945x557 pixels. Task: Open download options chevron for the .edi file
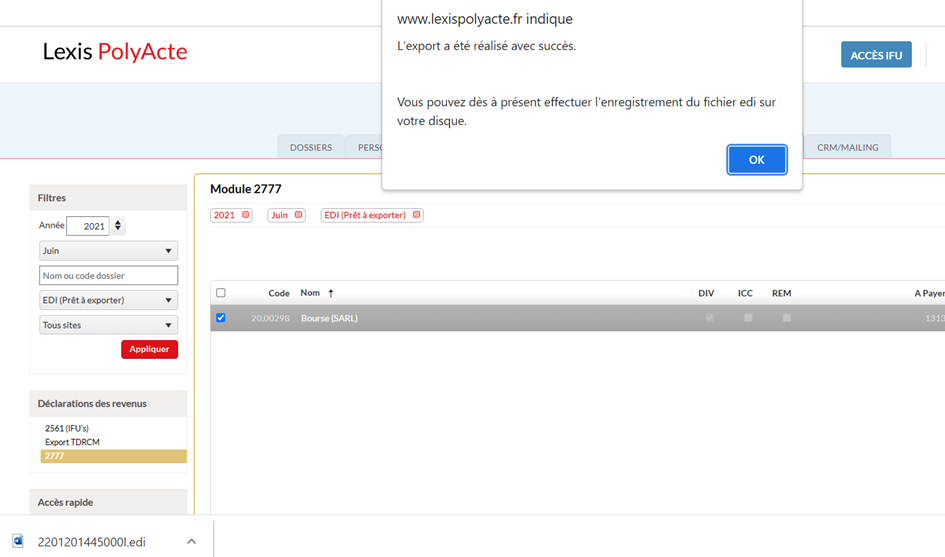coord(191,541)
